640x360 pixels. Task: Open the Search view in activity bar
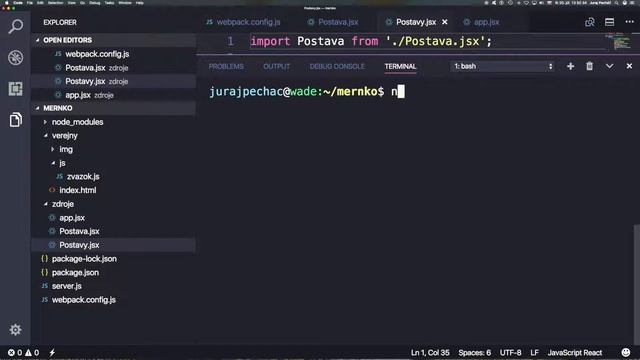[16, 27]
